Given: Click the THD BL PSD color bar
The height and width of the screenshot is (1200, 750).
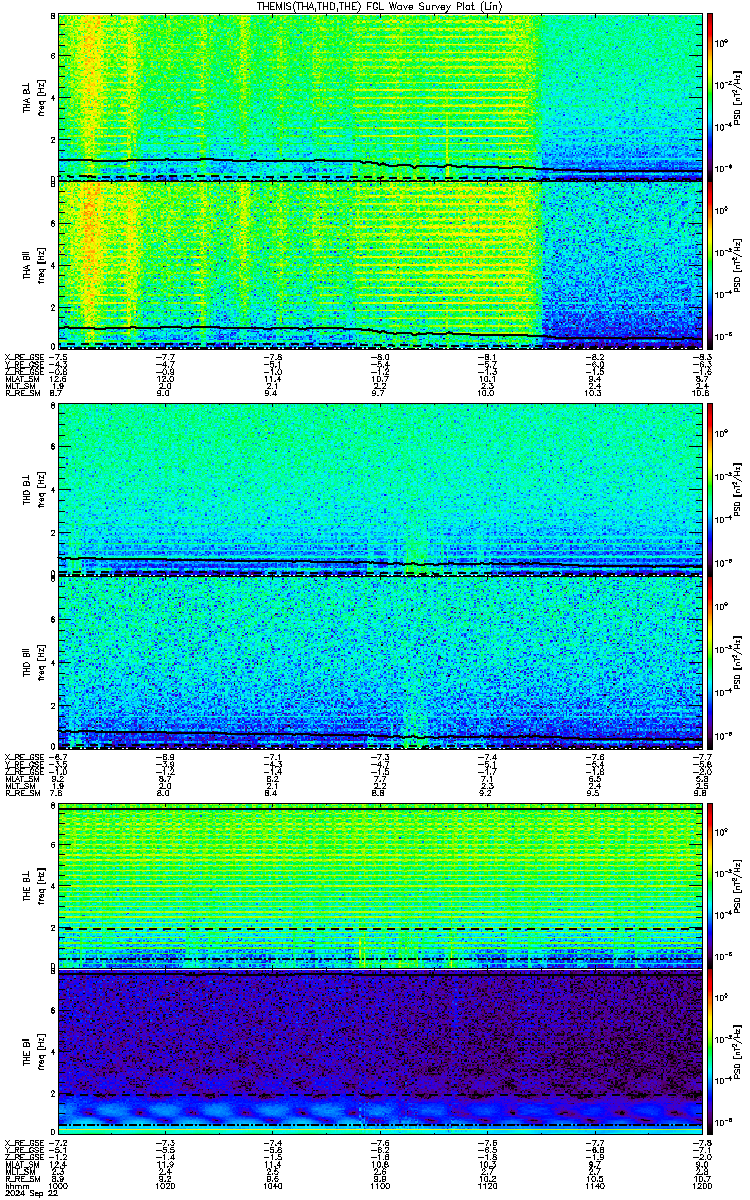Looking at the screenshot, I should [709, 490].
